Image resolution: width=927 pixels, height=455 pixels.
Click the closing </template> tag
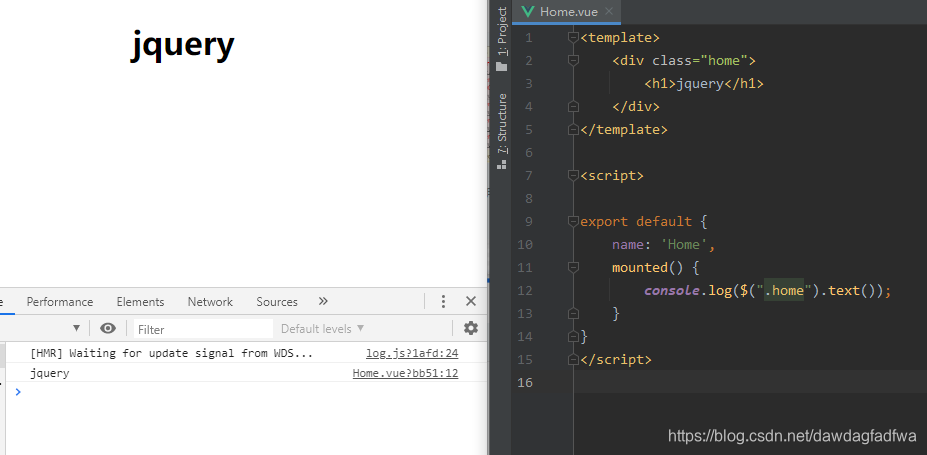pyautogui.click(x=624, y=129)
